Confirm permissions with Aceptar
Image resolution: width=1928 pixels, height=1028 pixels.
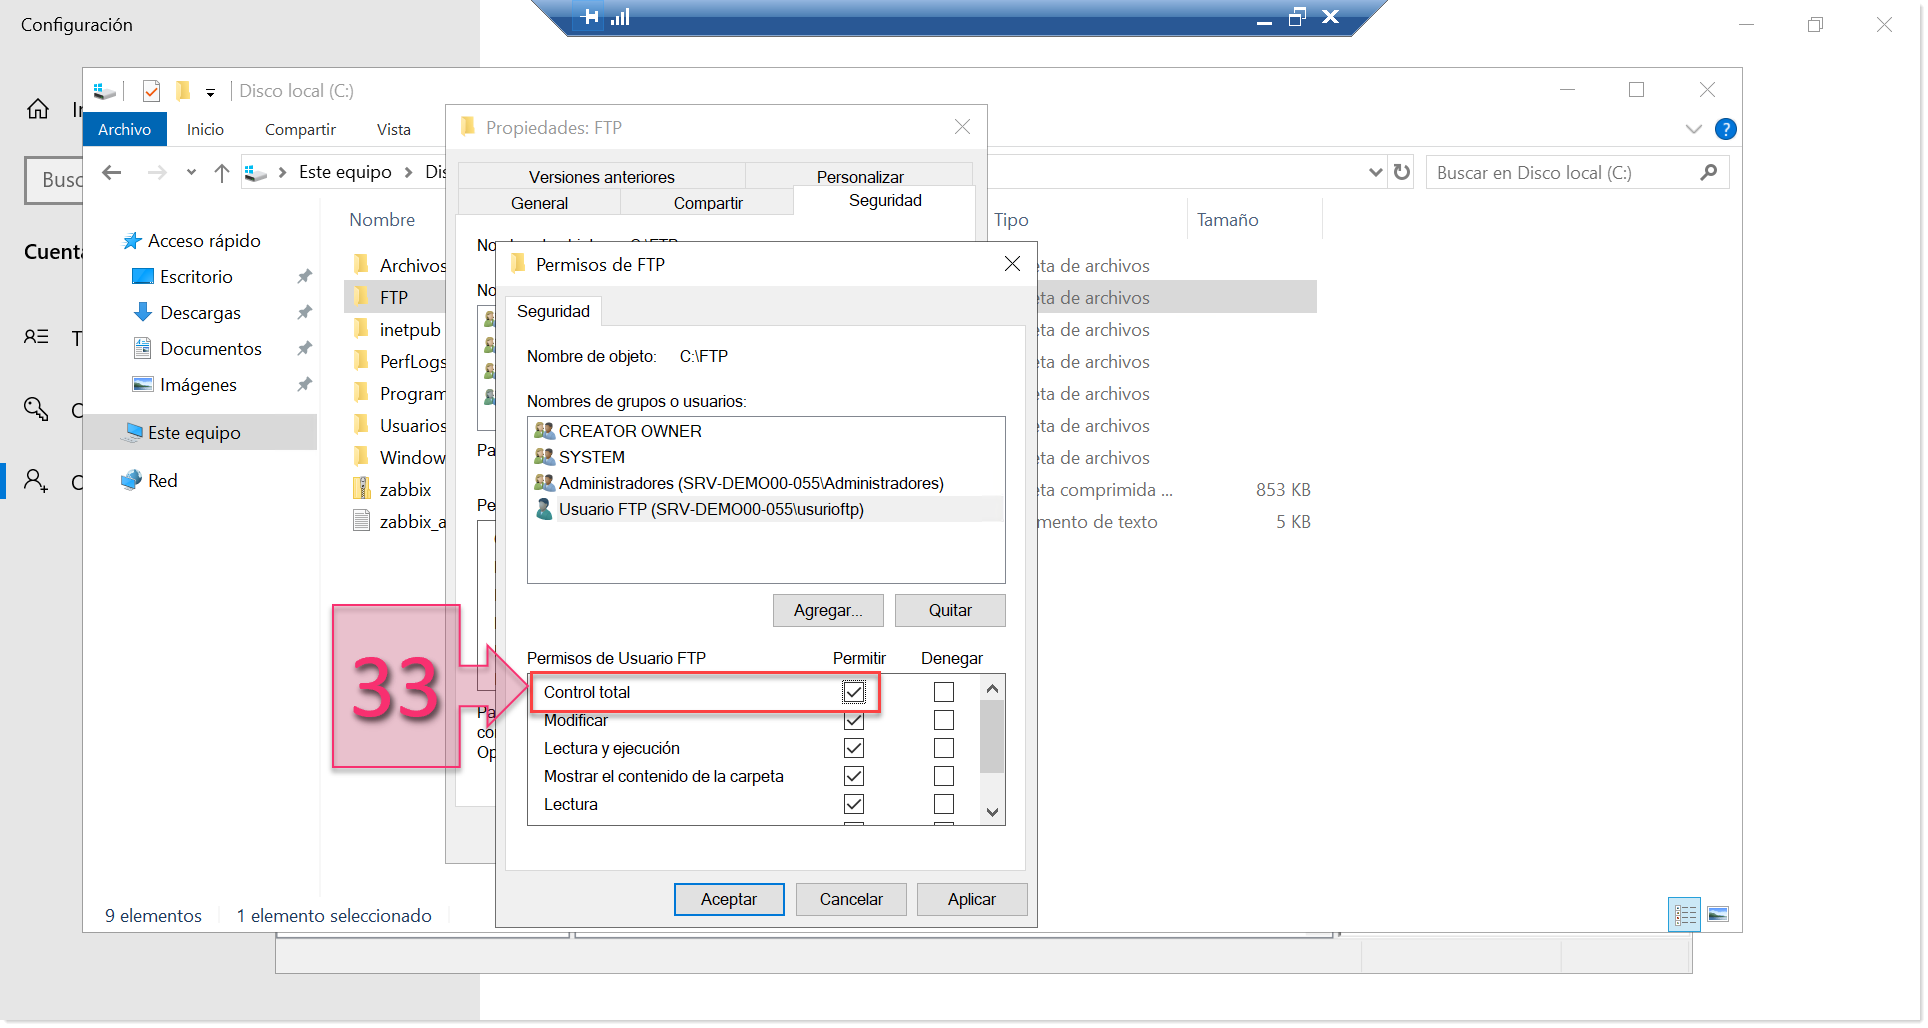[728, 899]
